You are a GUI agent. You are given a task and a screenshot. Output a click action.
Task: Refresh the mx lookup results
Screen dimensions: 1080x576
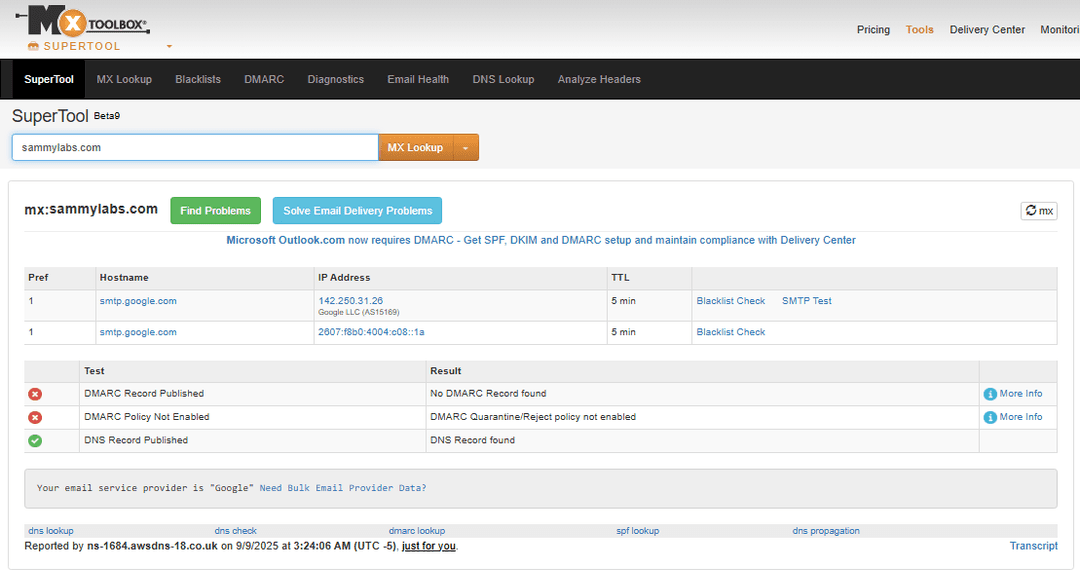pos(1038,210)
